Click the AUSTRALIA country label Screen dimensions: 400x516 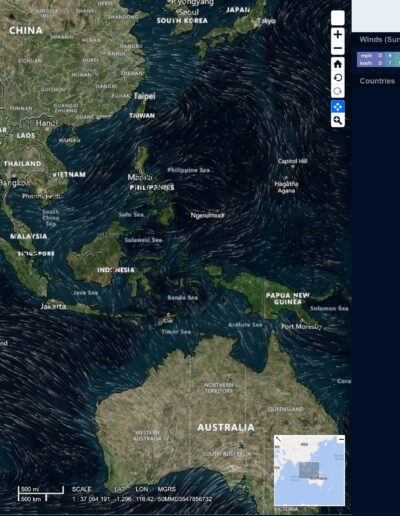[226, 428]
